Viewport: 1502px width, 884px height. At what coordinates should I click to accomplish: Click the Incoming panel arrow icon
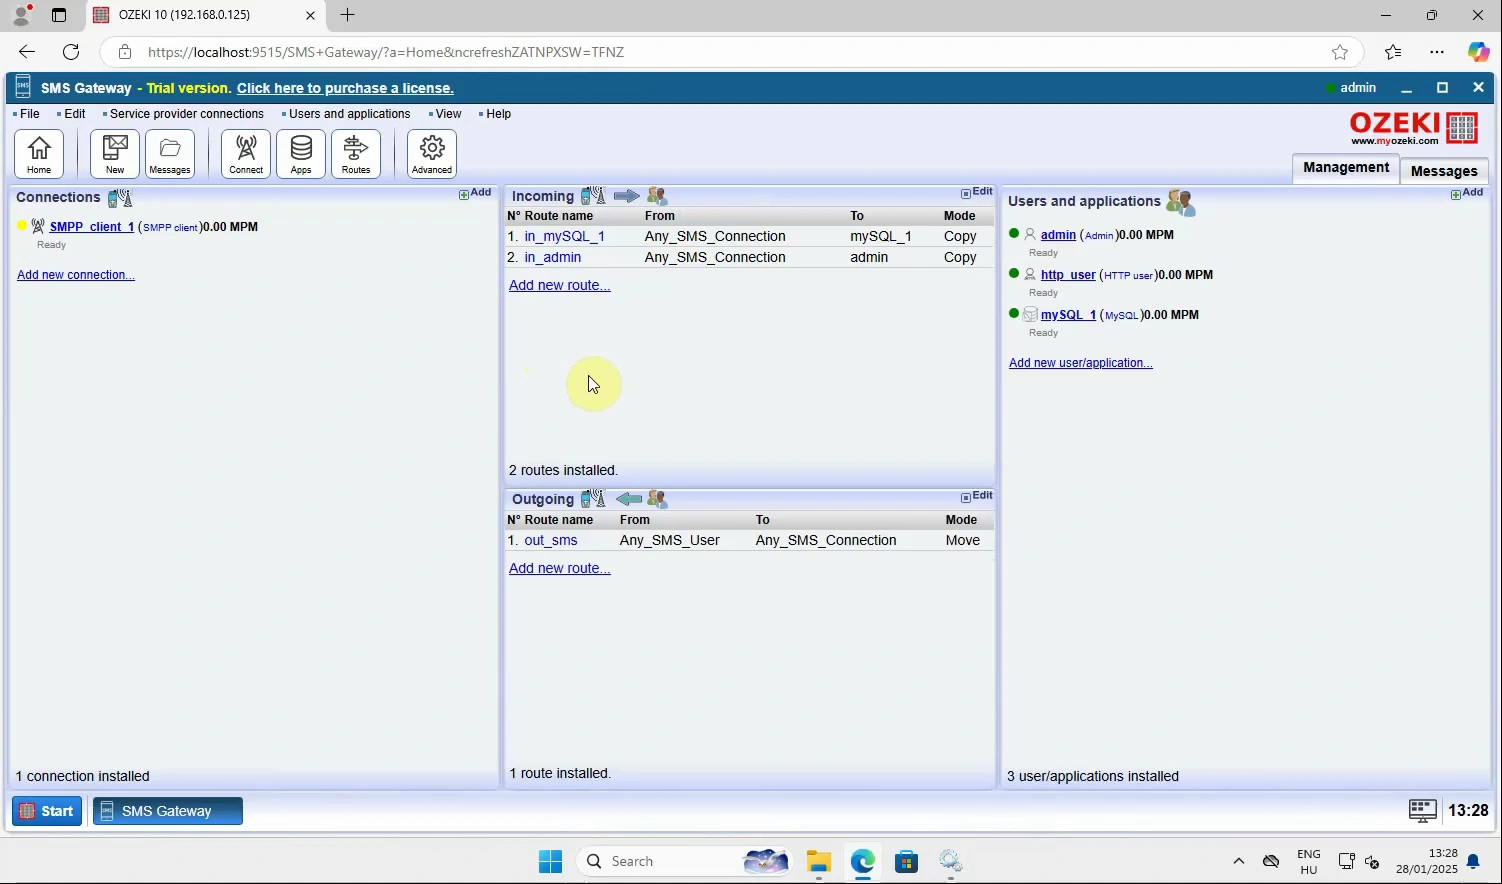tap(626, 196)
